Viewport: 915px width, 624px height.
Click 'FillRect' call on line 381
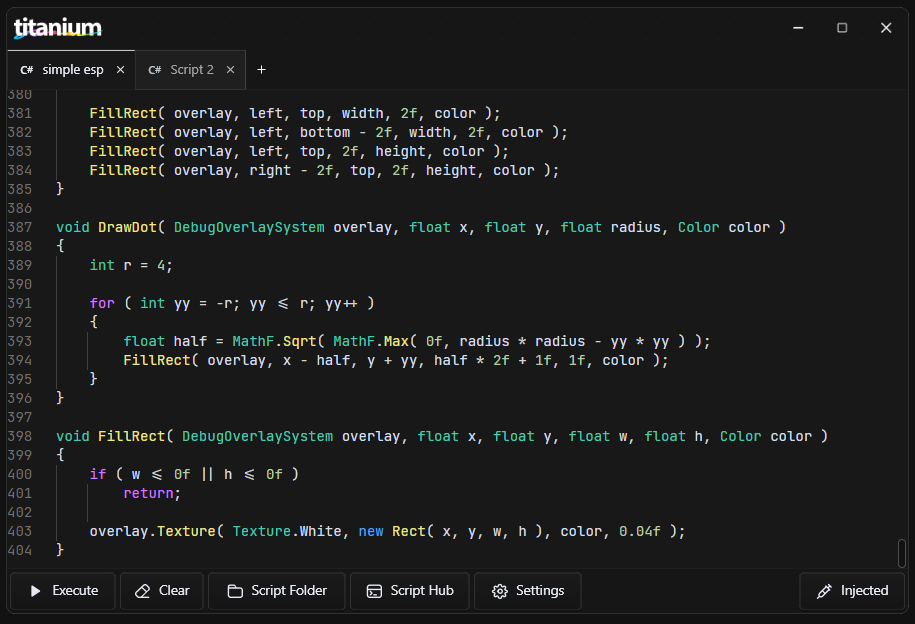pyautogui.click(x=123, y=113)
